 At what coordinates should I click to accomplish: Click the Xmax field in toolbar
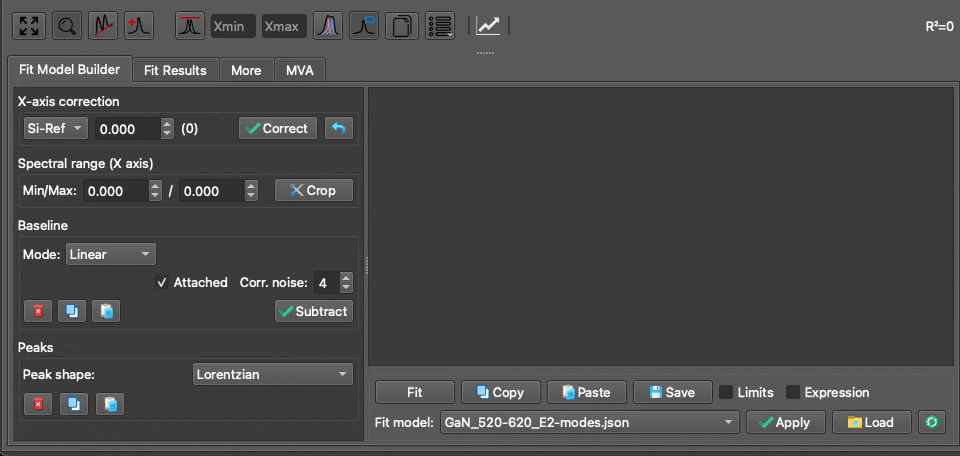284,26
